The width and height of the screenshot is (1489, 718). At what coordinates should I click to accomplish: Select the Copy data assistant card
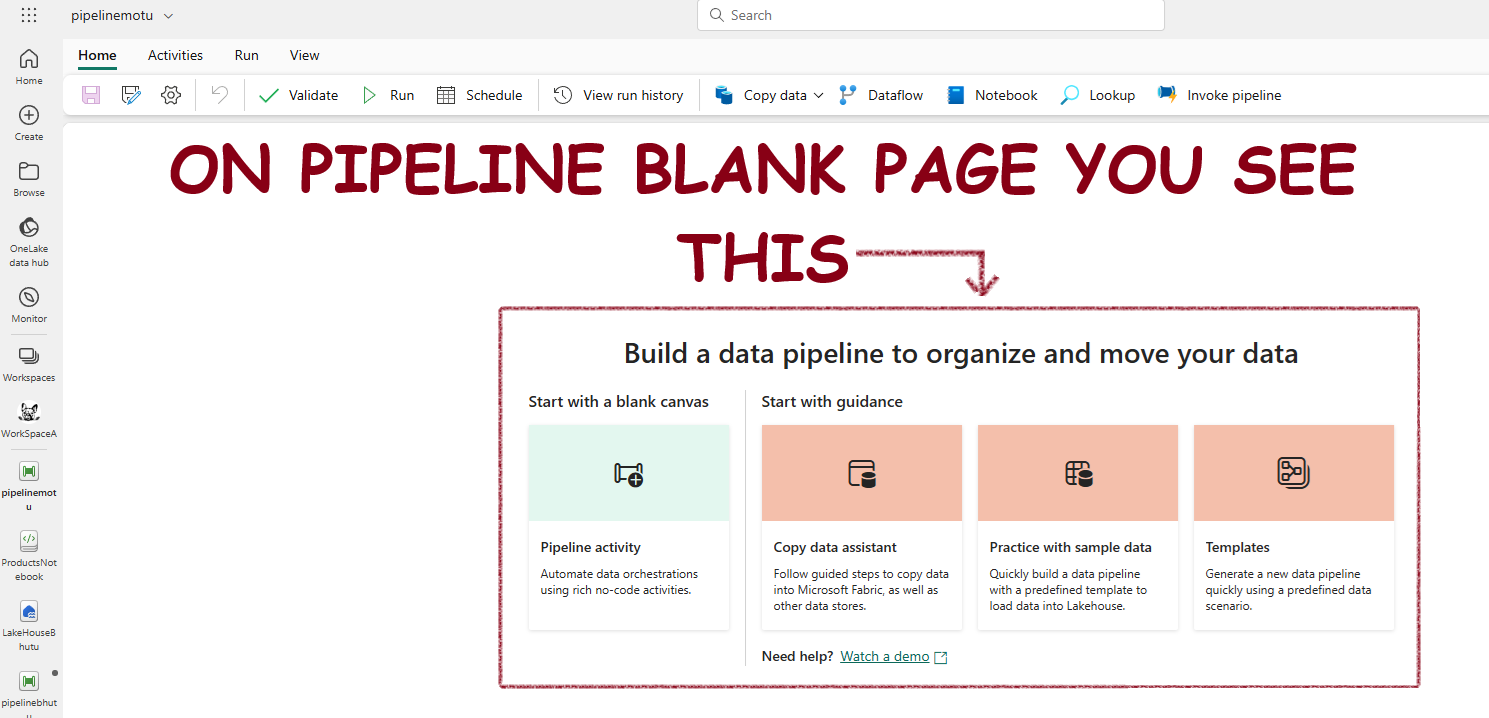pyautogui.click(x=861, y=527)
